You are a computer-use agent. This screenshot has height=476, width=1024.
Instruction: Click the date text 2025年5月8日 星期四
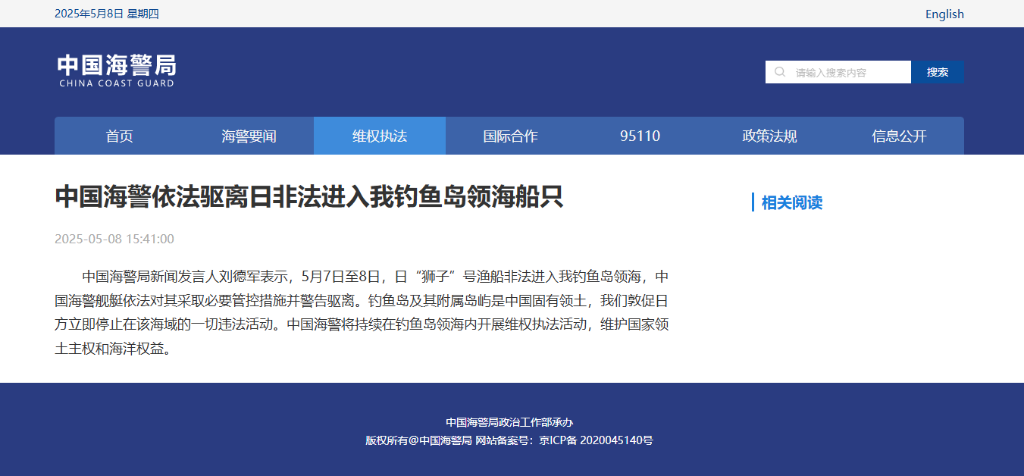[x=106, y=14]
